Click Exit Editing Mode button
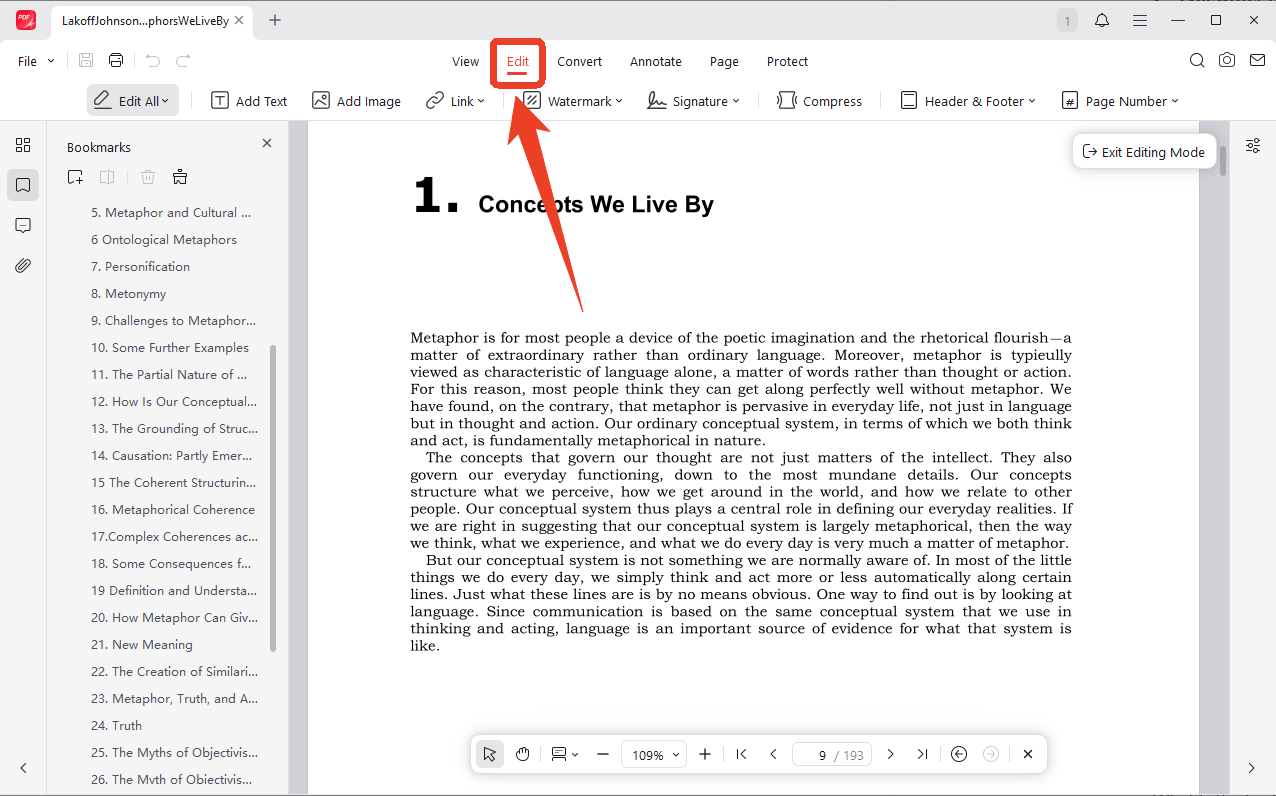1276x796 pixels. point(1144,152)
